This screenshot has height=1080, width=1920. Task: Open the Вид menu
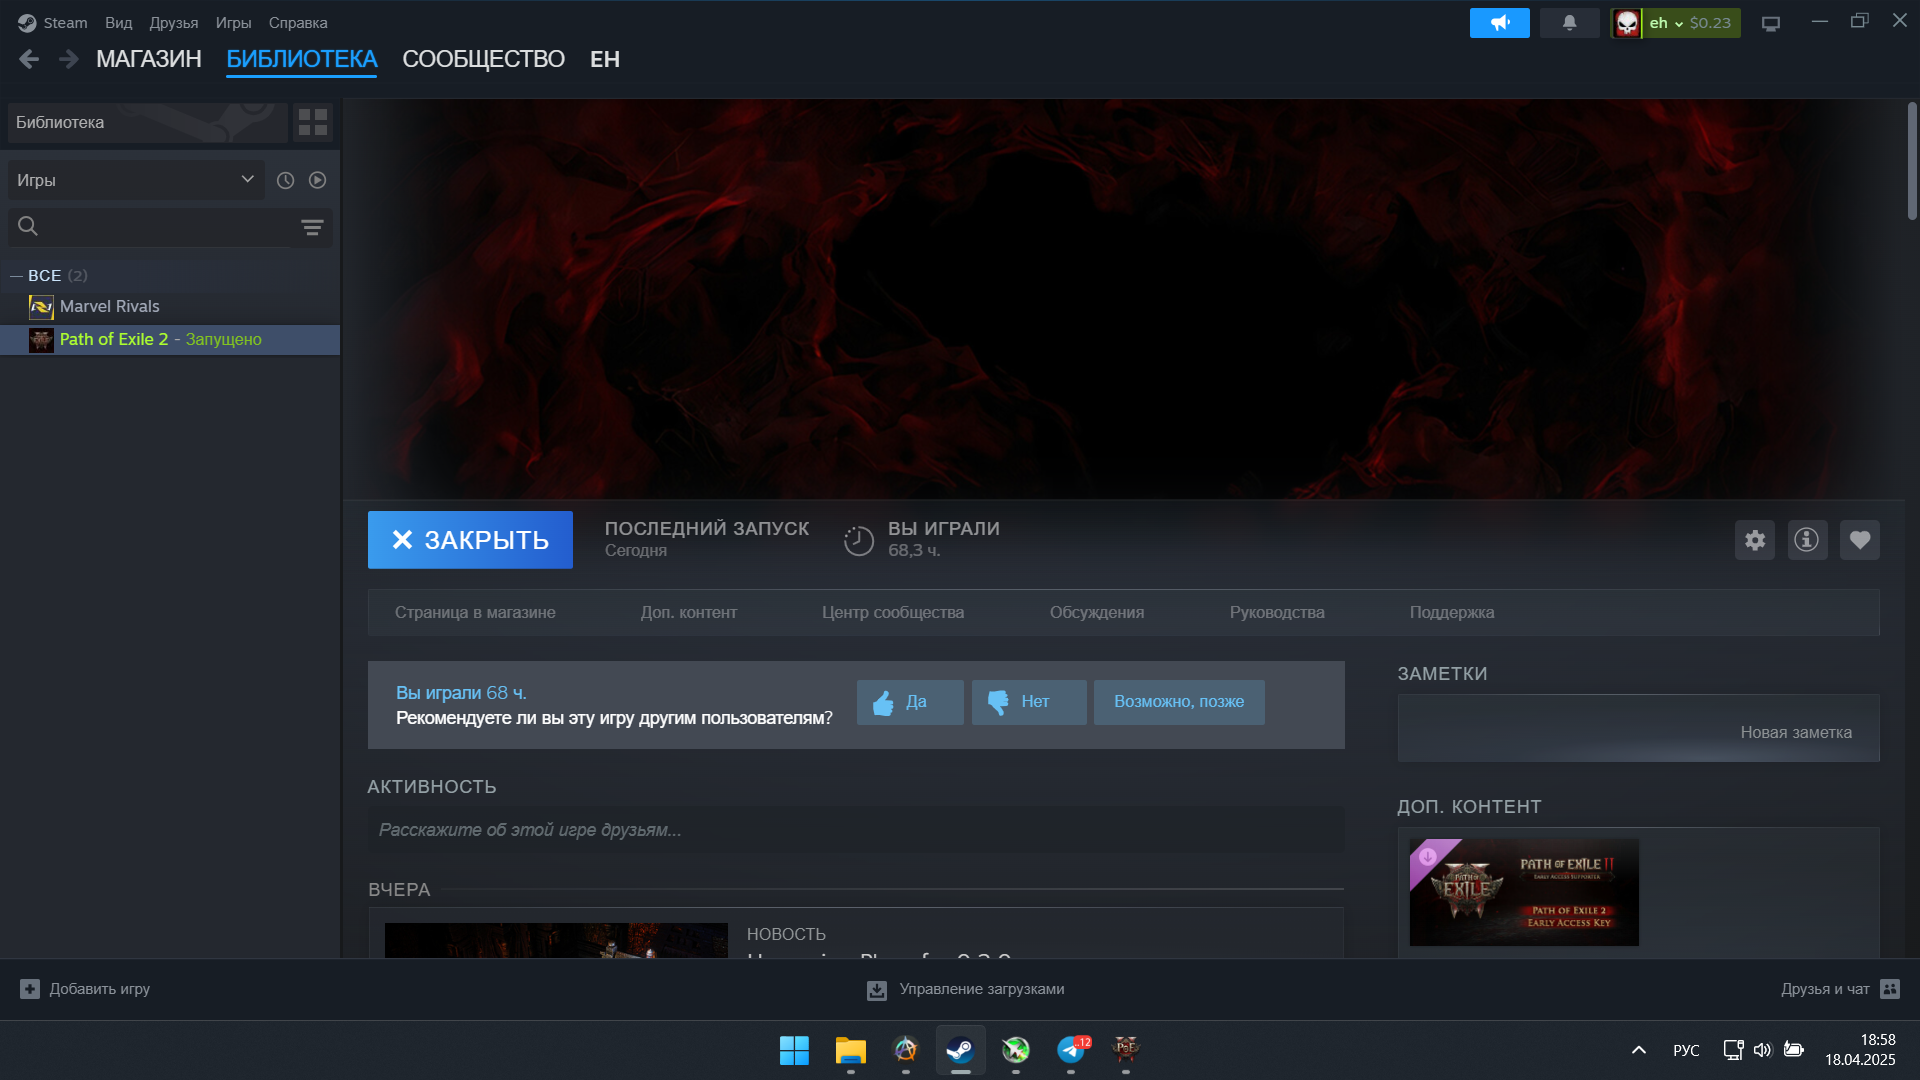click(x=118, y=23)
